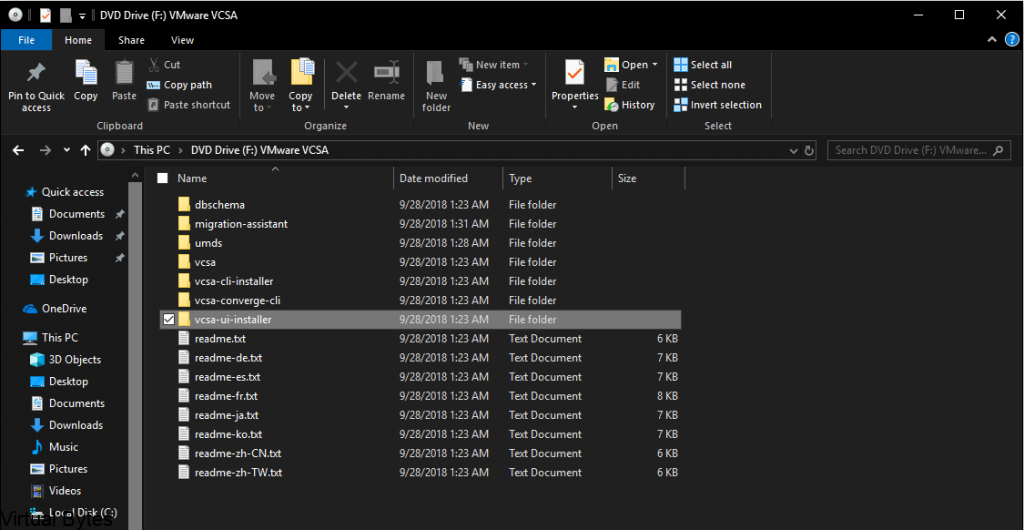This screenshot has width=1024, height=530.
Task: Click the Paste ribbon icon
Action: (124, 72)
